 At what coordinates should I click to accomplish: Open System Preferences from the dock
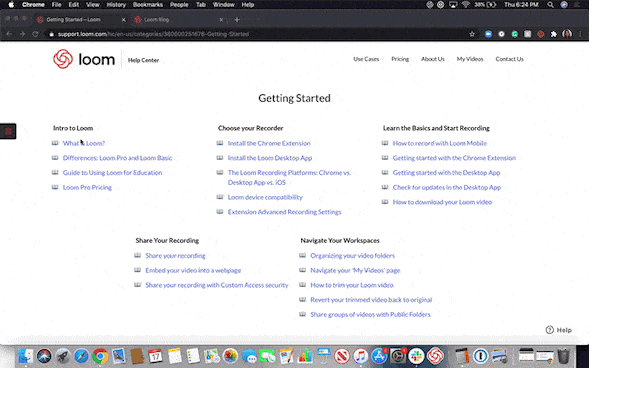tap(398, 356)
